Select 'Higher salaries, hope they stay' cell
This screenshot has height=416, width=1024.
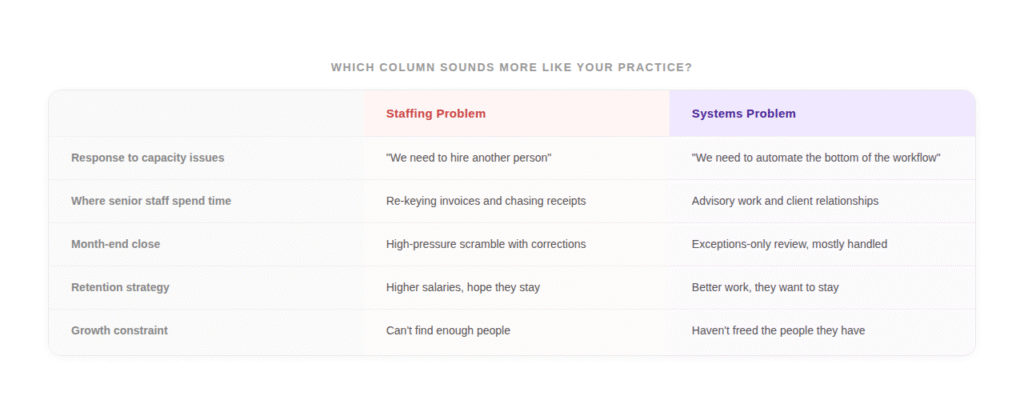(463, 287)
